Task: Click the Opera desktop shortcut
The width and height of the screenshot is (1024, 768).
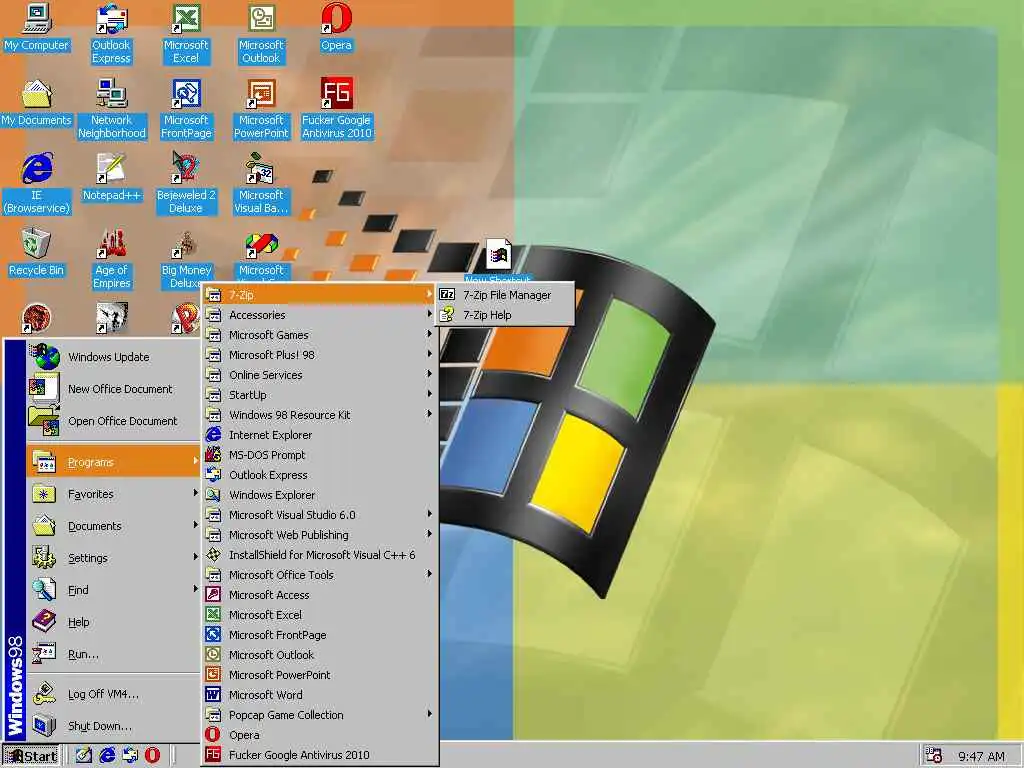Action: pos(336,27)
